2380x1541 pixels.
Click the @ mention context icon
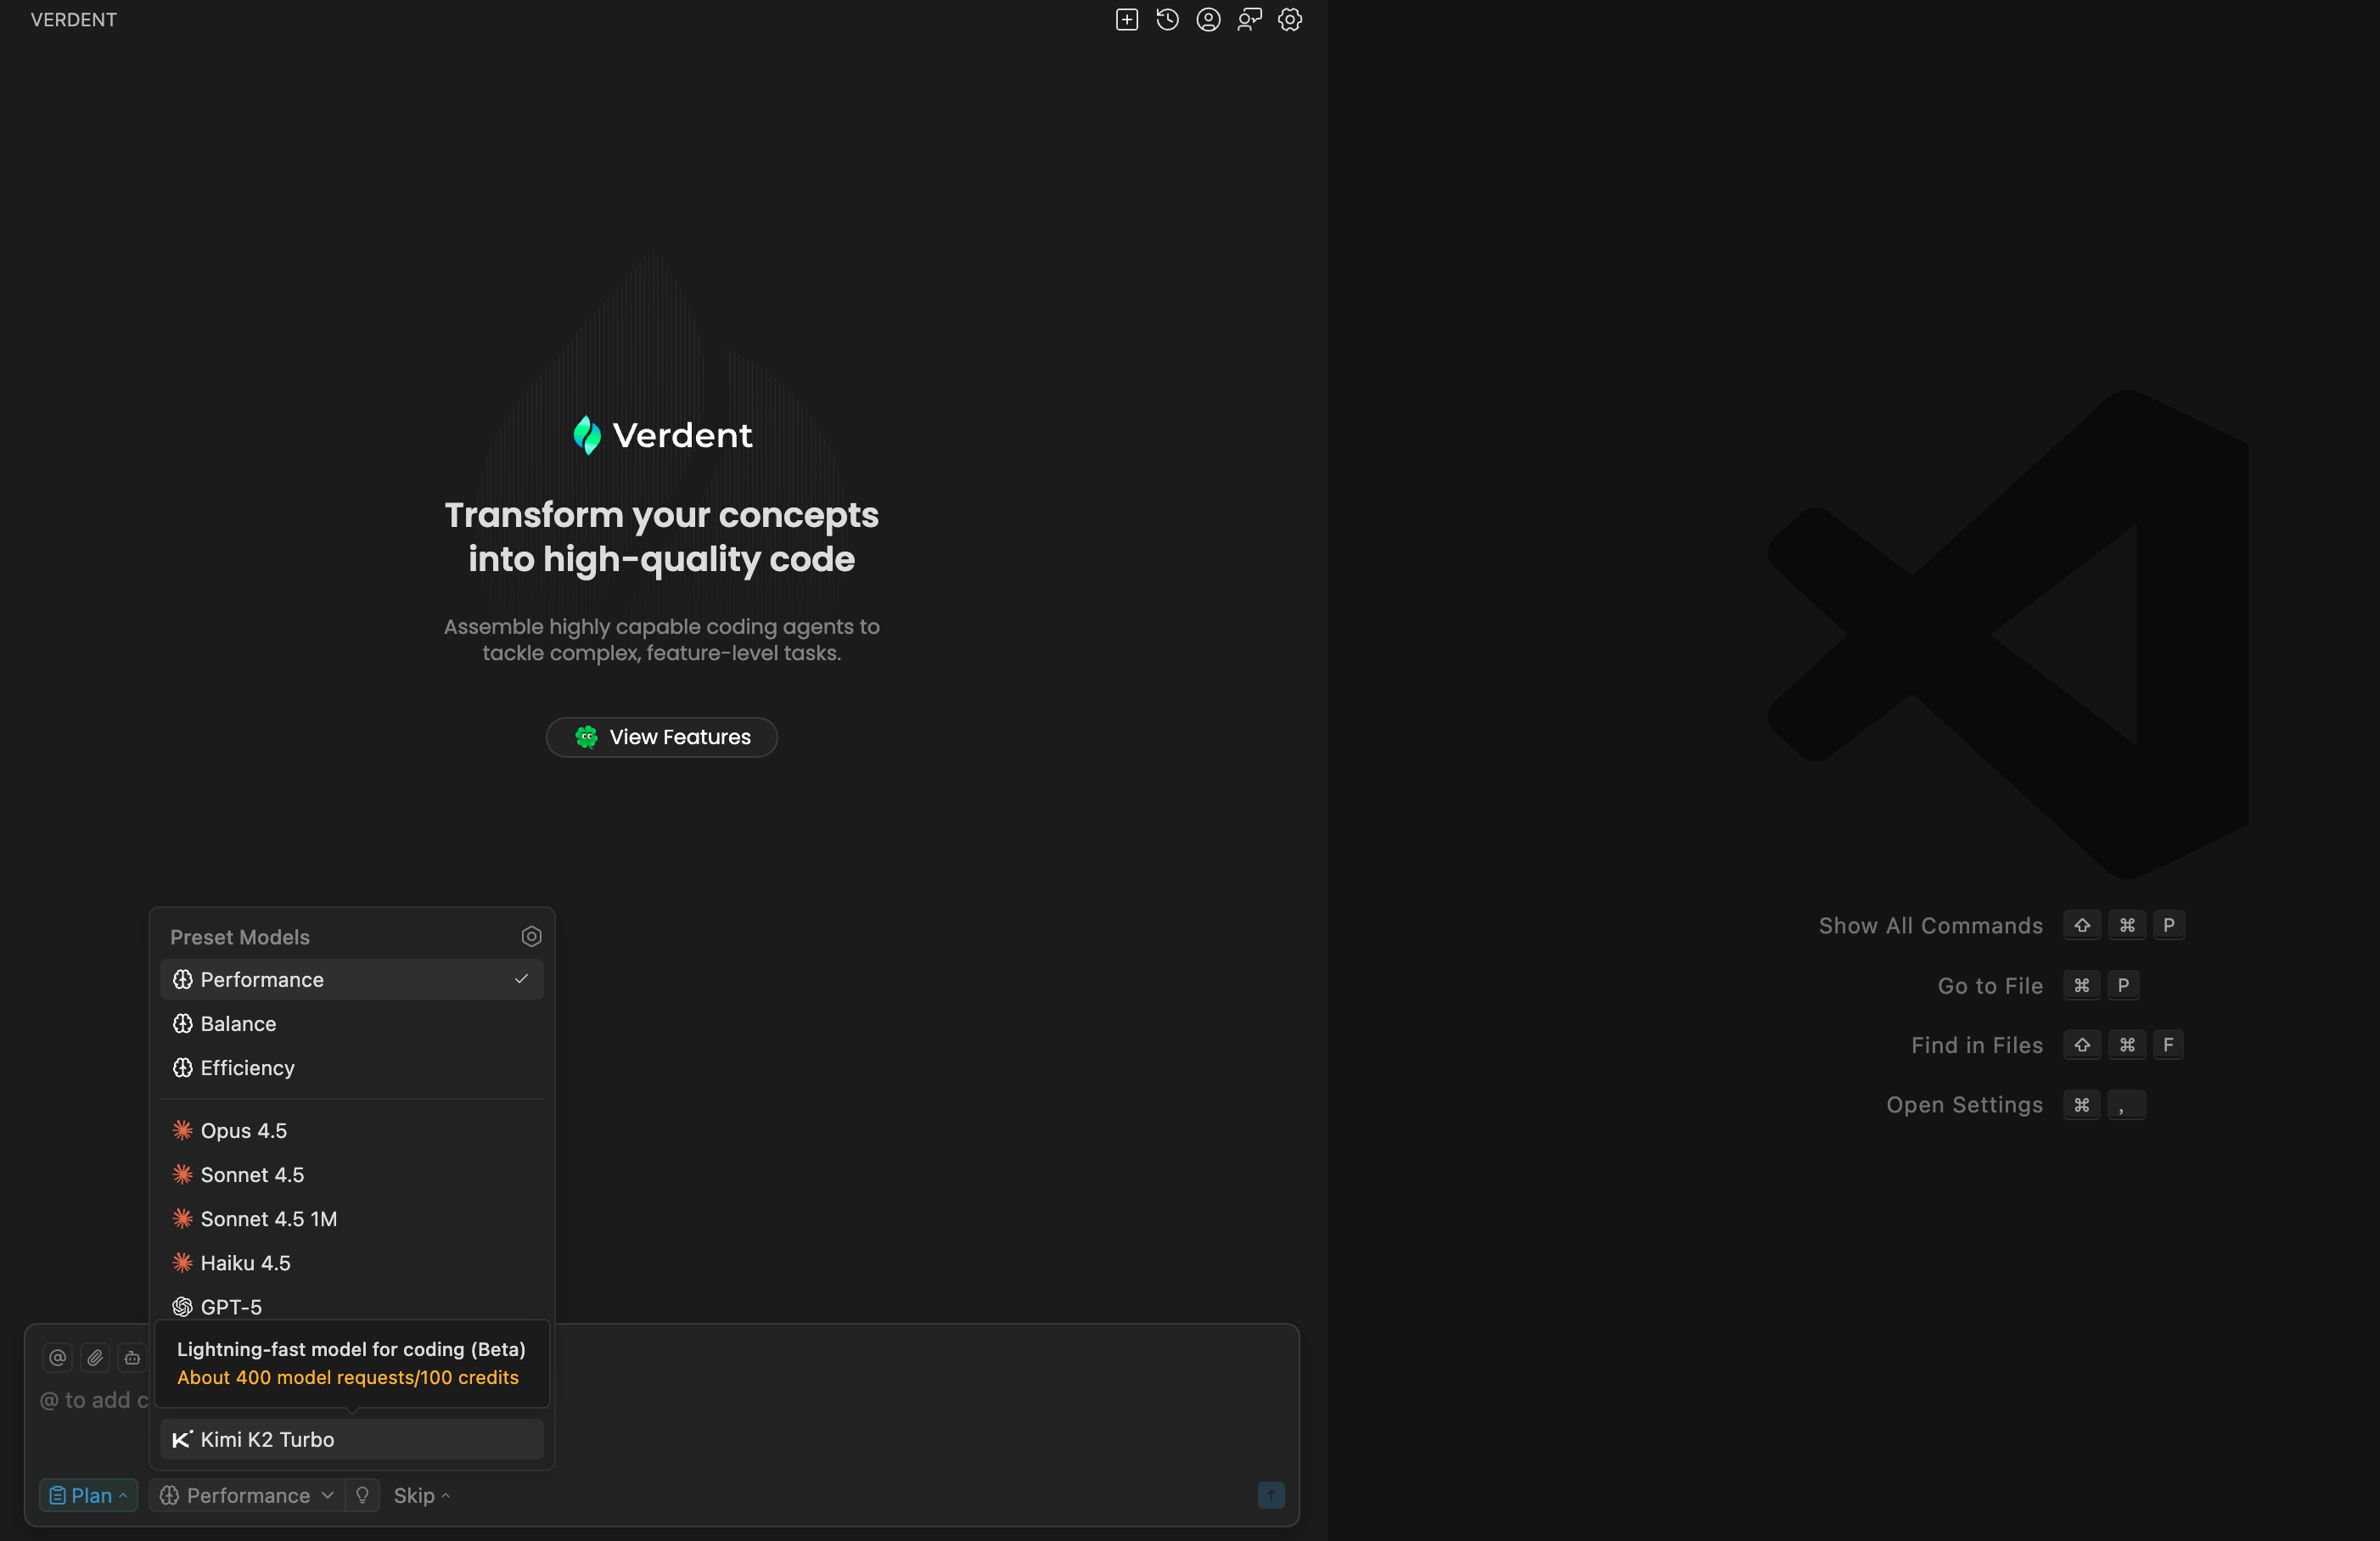point(58,1357)
